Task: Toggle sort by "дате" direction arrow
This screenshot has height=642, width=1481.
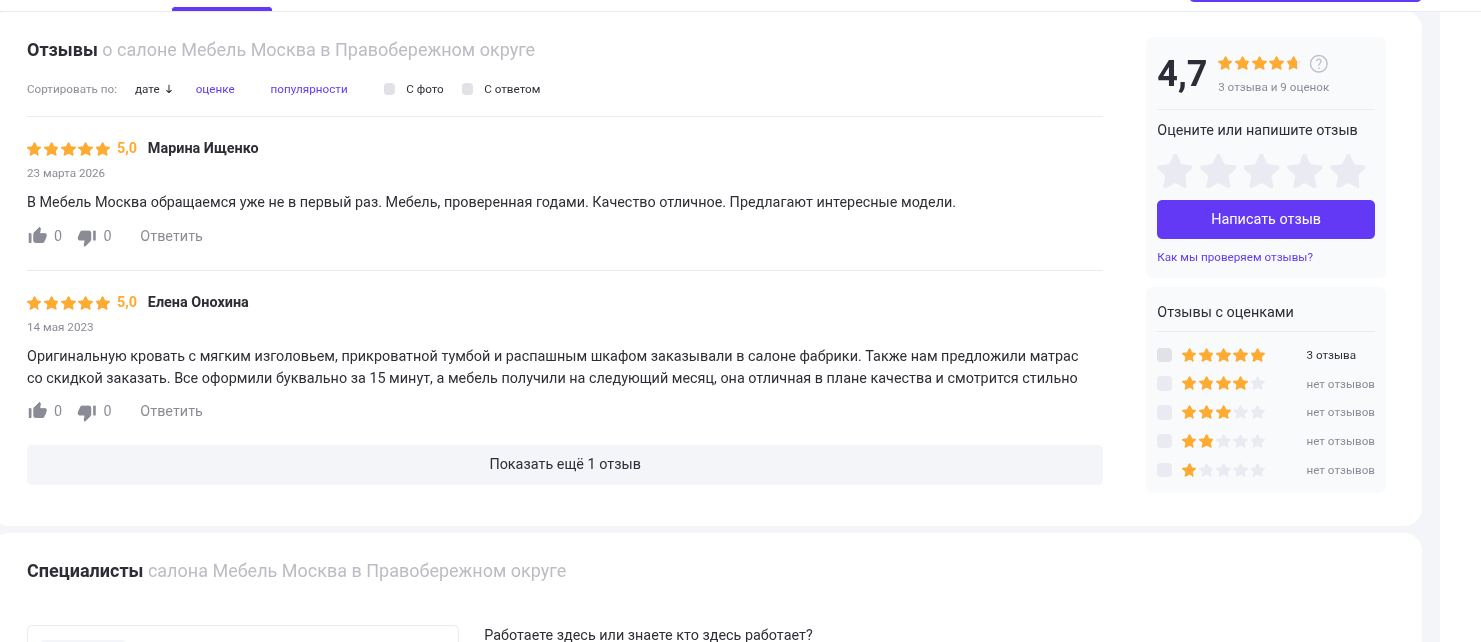Action: [169, 89]
